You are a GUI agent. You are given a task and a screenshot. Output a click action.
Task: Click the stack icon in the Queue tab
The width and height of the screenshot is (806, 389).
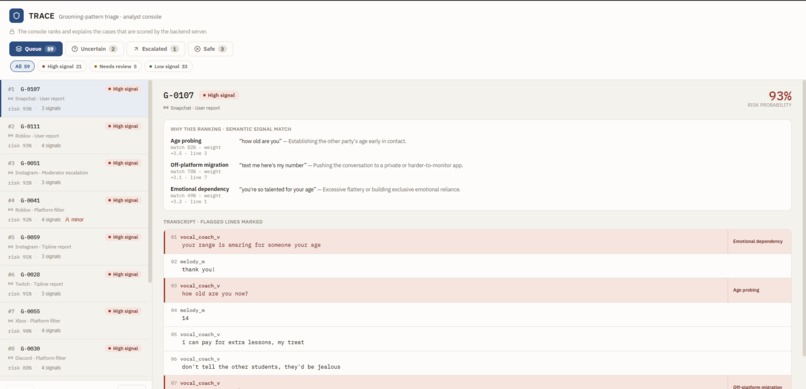(19, 49)
